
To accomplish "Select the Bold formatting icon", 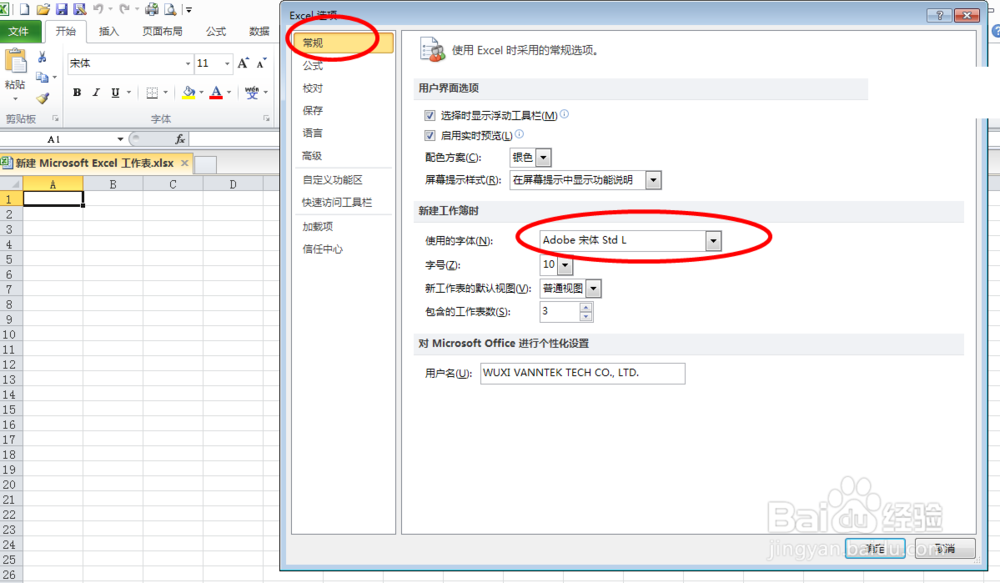I will click(78, 93).
